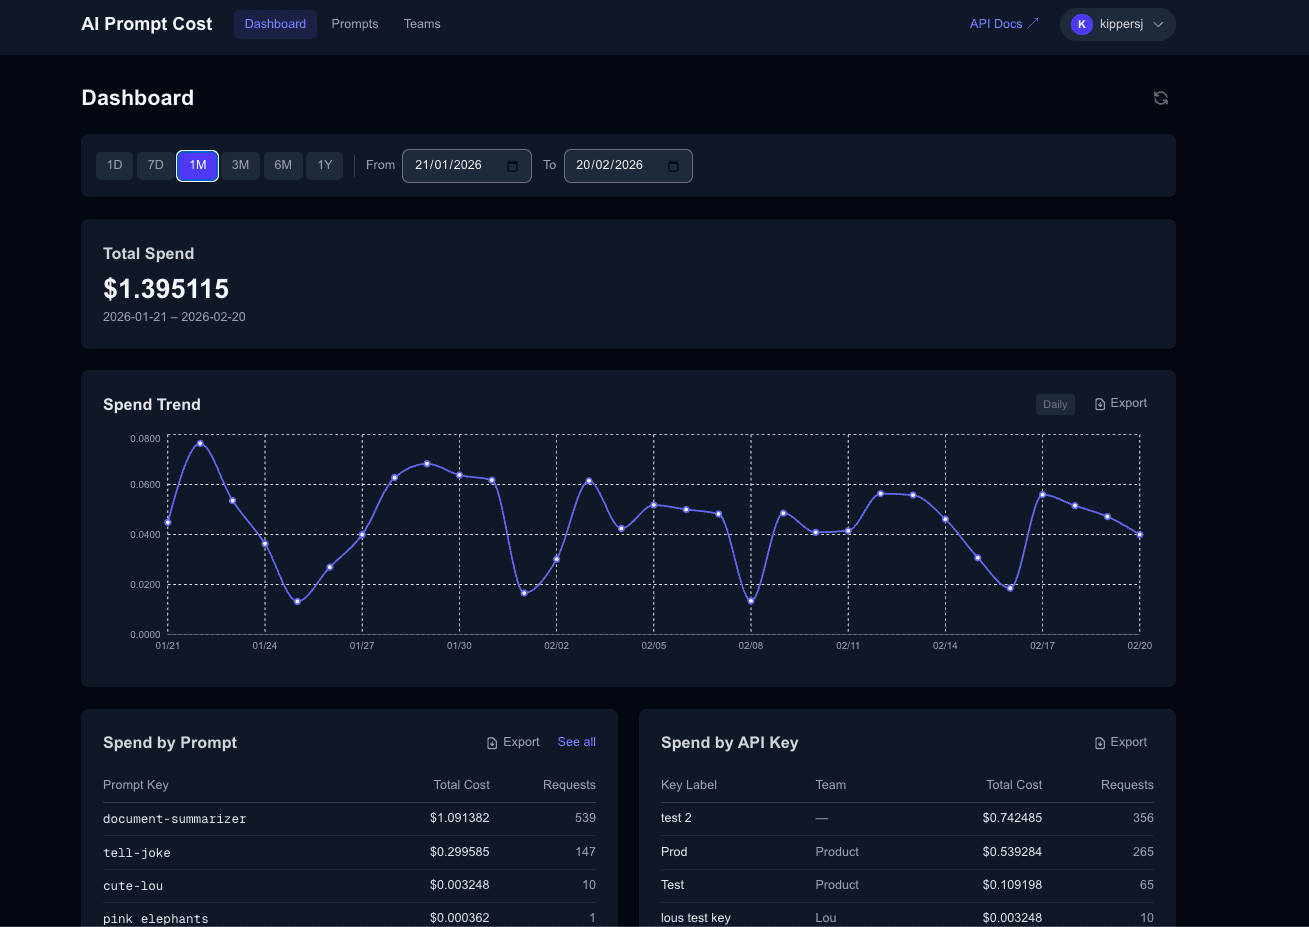
Task: Expand the kippersj account dropdown chevron
Action: tap(1158, 25)
